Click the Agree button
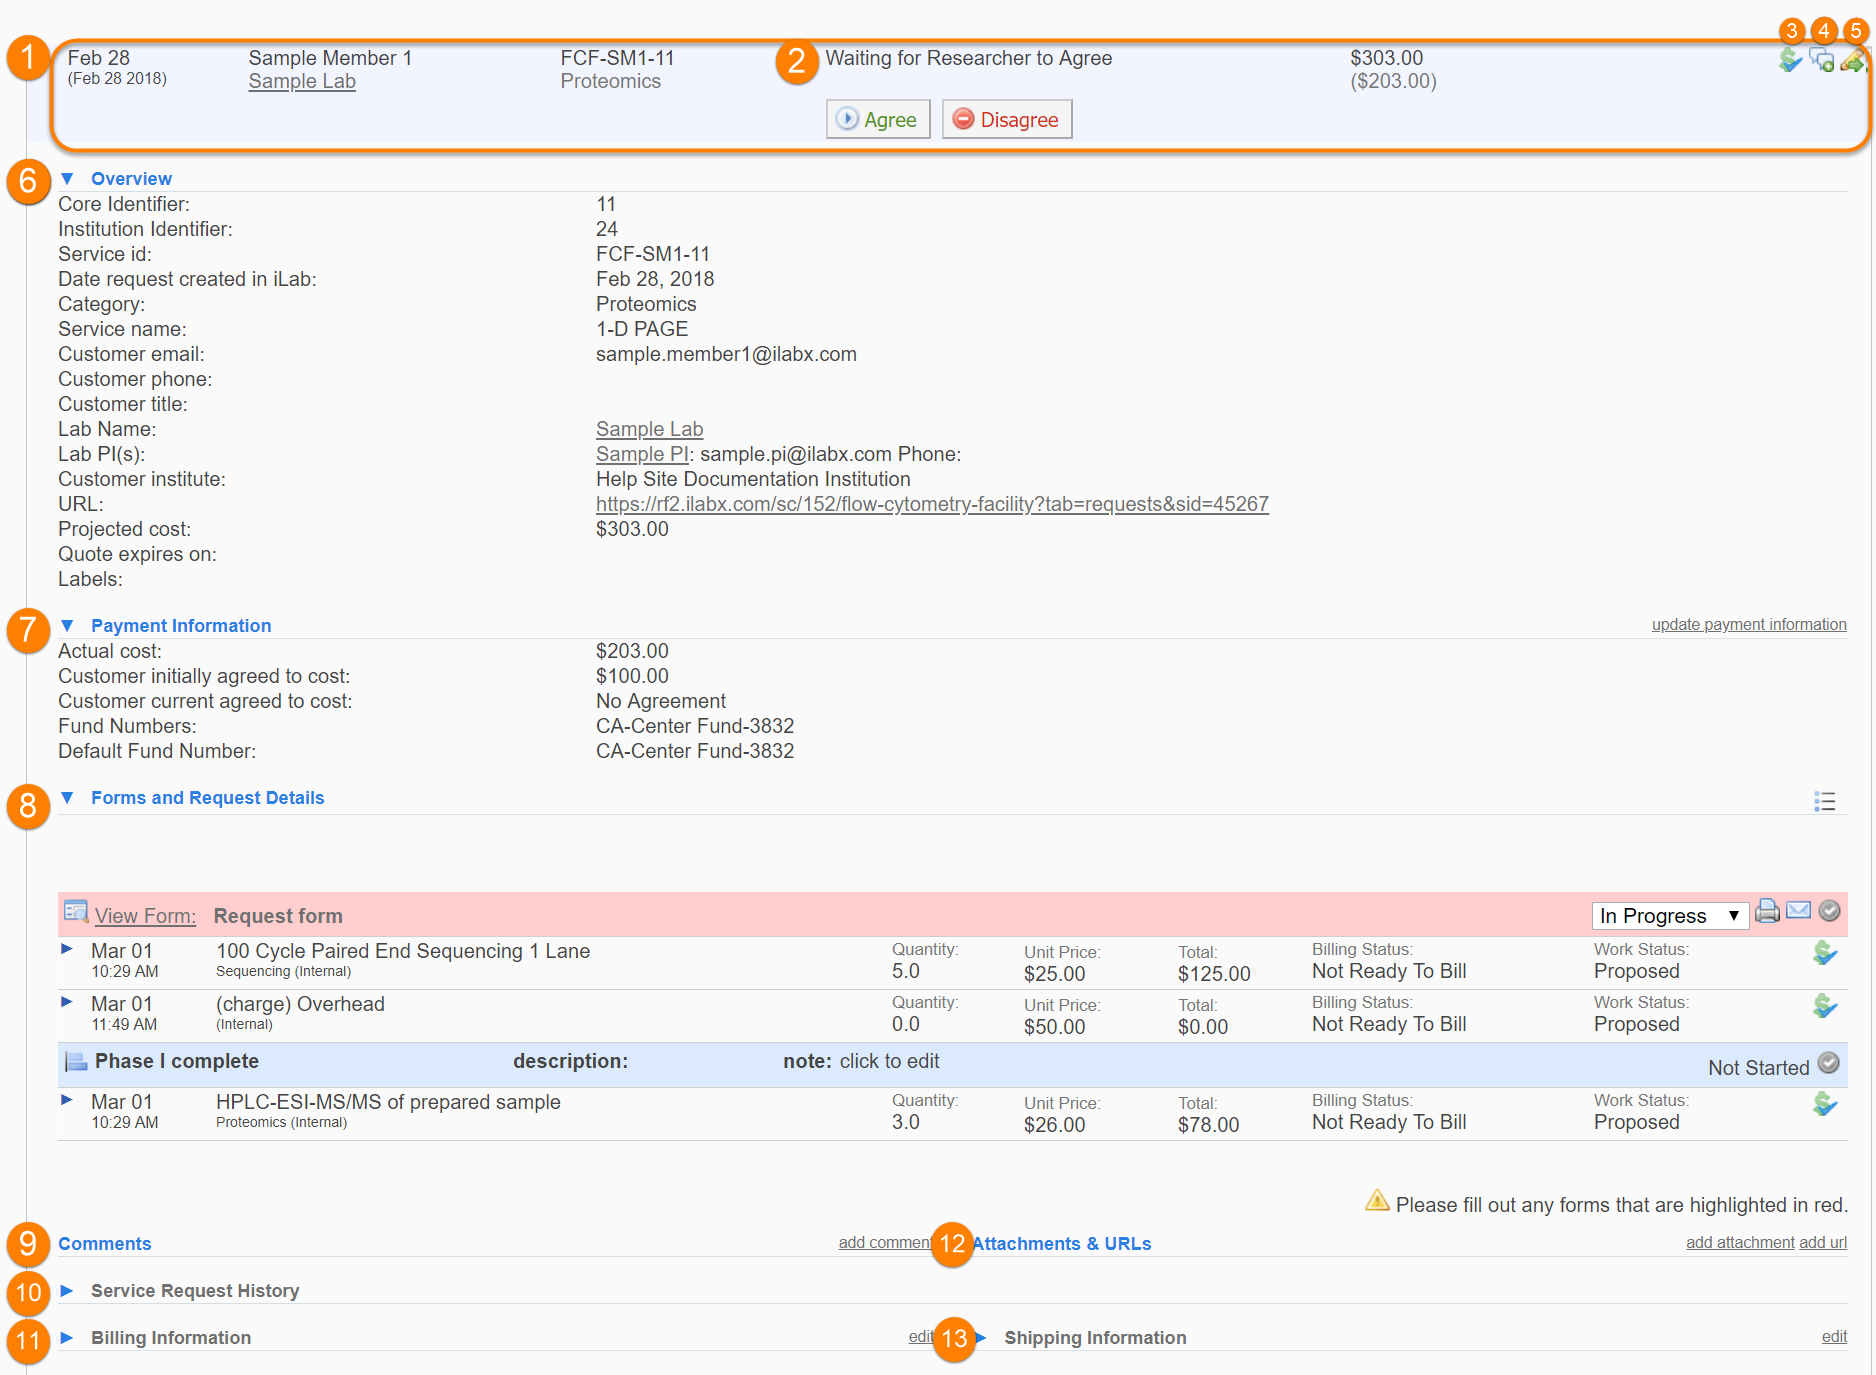Image resolution: width=1876 pixels, height=1375 pixels. (x=878, y=120)
